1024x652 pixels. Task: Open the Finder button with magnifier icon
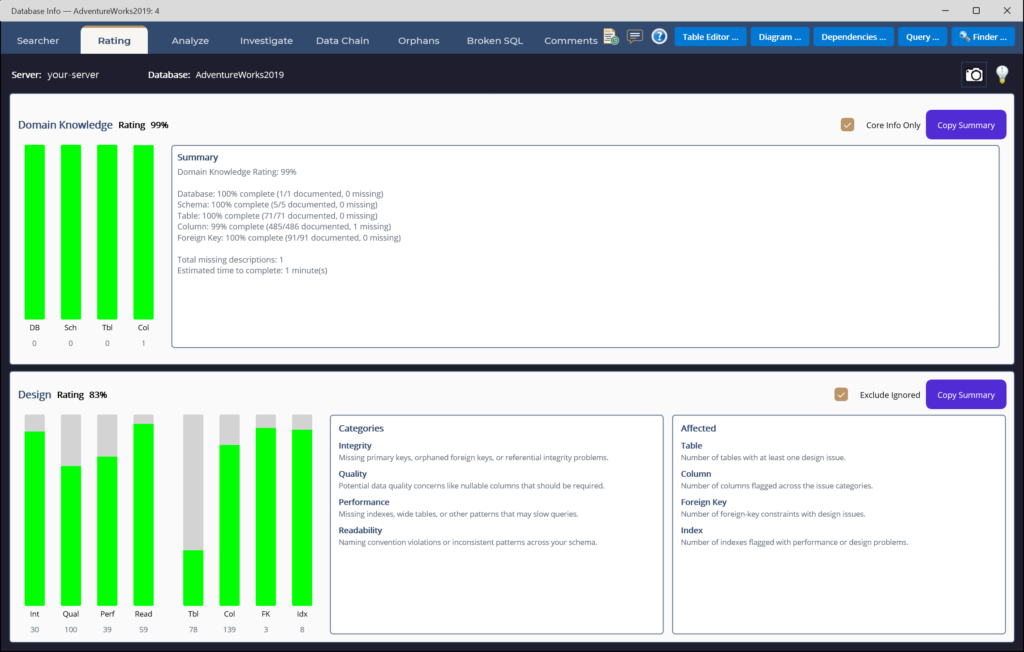click(983, 37)
